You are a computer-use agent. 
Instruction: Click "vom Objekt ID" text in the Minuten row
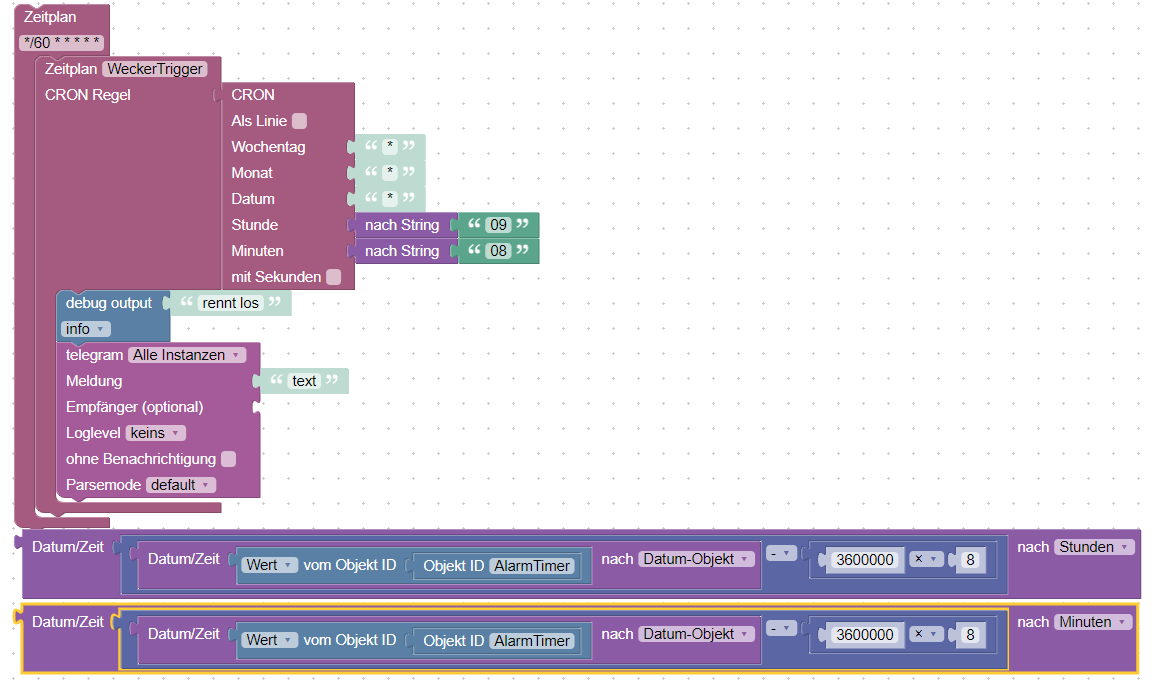coord(350,640)
